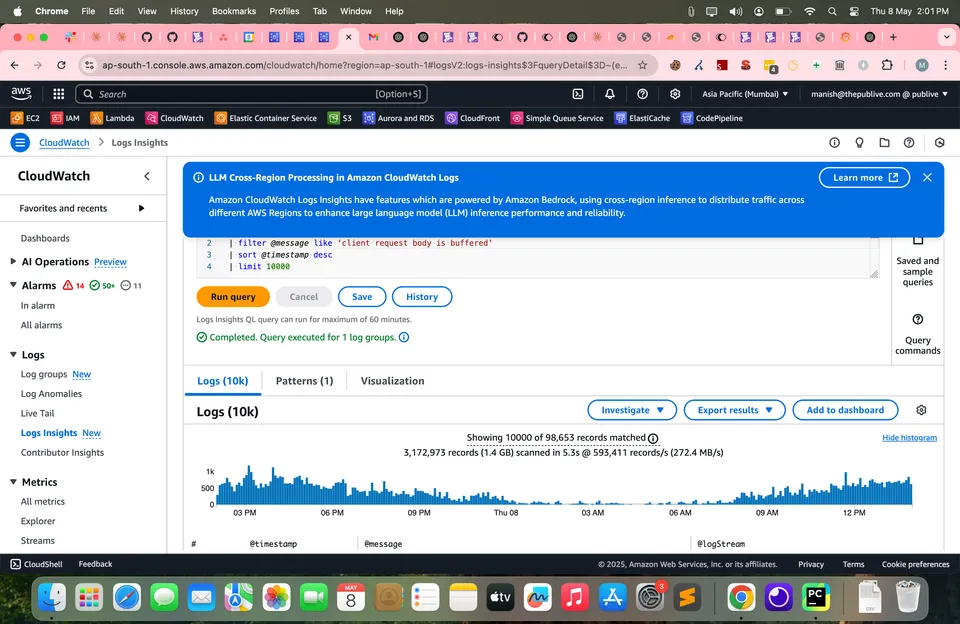Collapse the Alarms section
The height and width of the screenshot is (624, 960).
tap(13, 285)
